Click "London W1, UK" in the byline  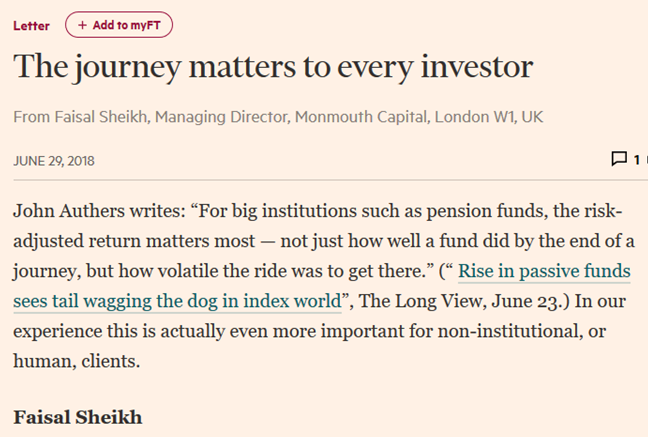(488, 117)
